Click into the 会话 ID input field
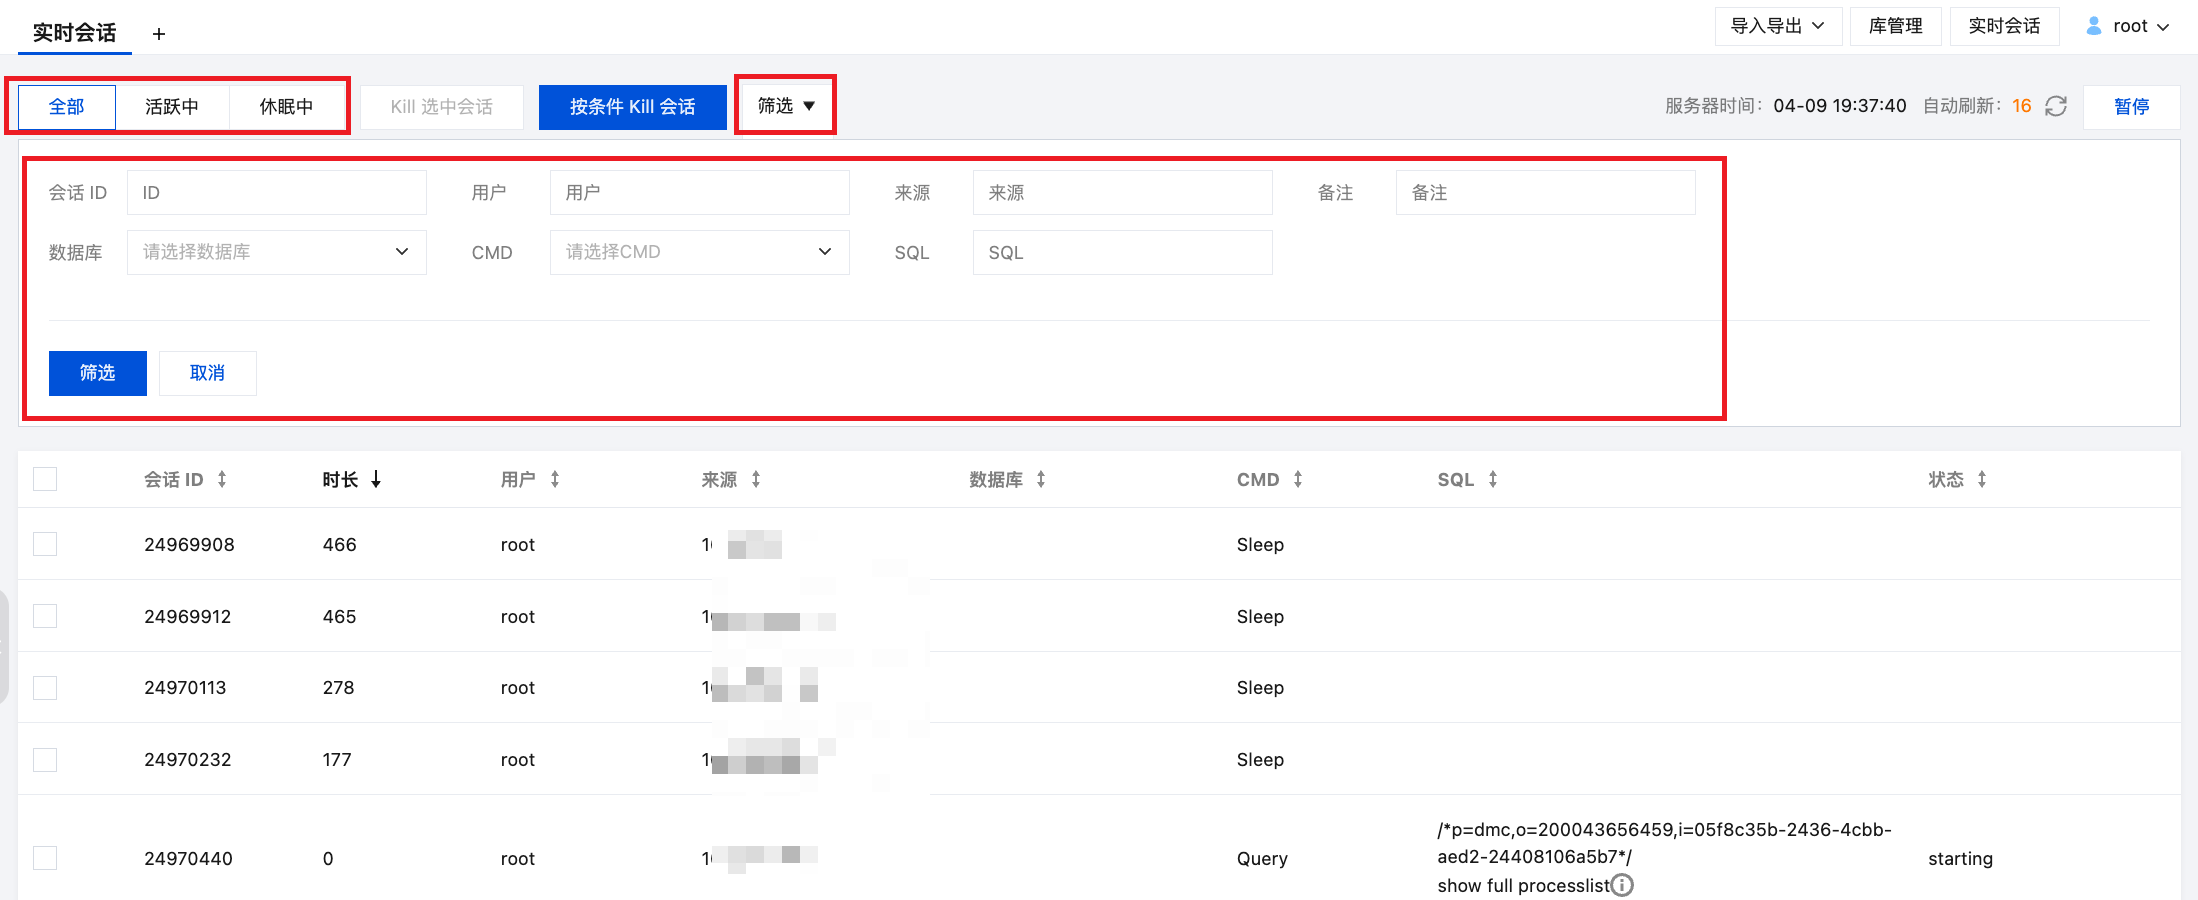 coord(277,193)
